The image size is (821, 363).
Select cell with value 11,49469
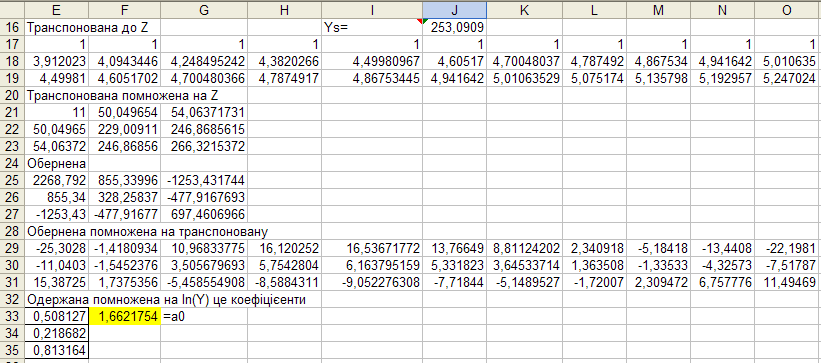(787, 283)
